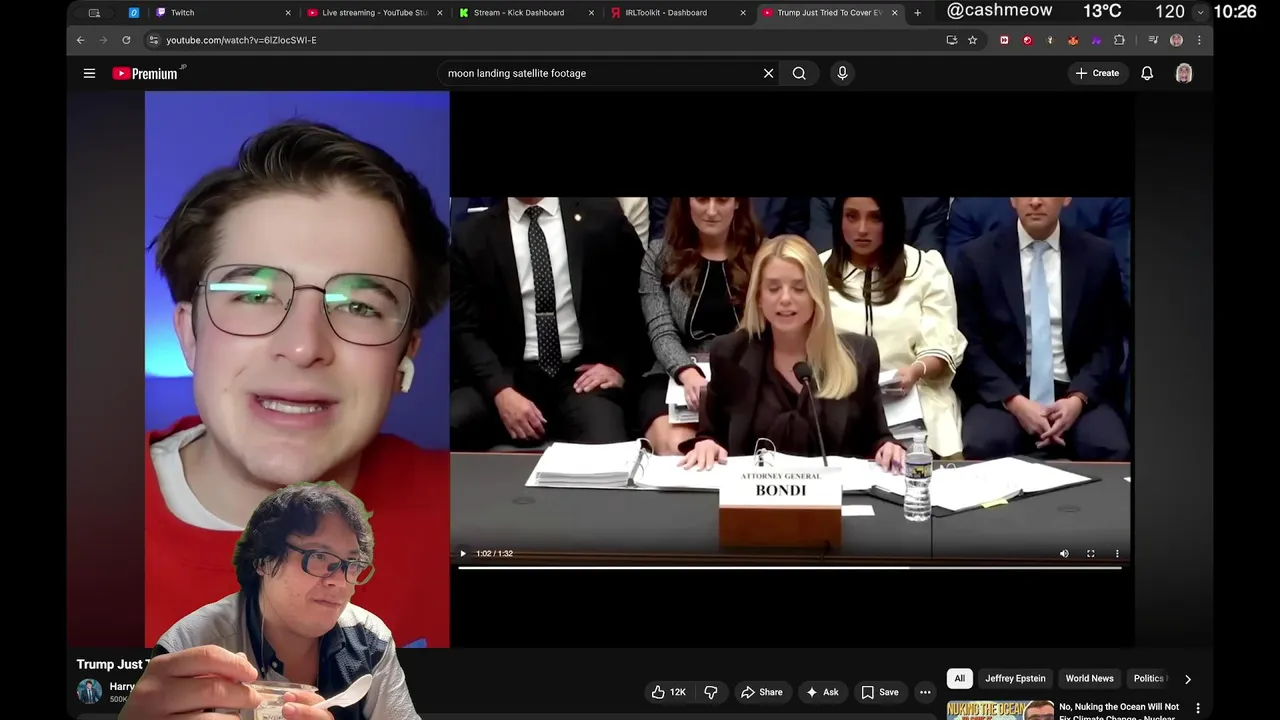Dislike the video

pyautogui.click(x=711, y=692)
